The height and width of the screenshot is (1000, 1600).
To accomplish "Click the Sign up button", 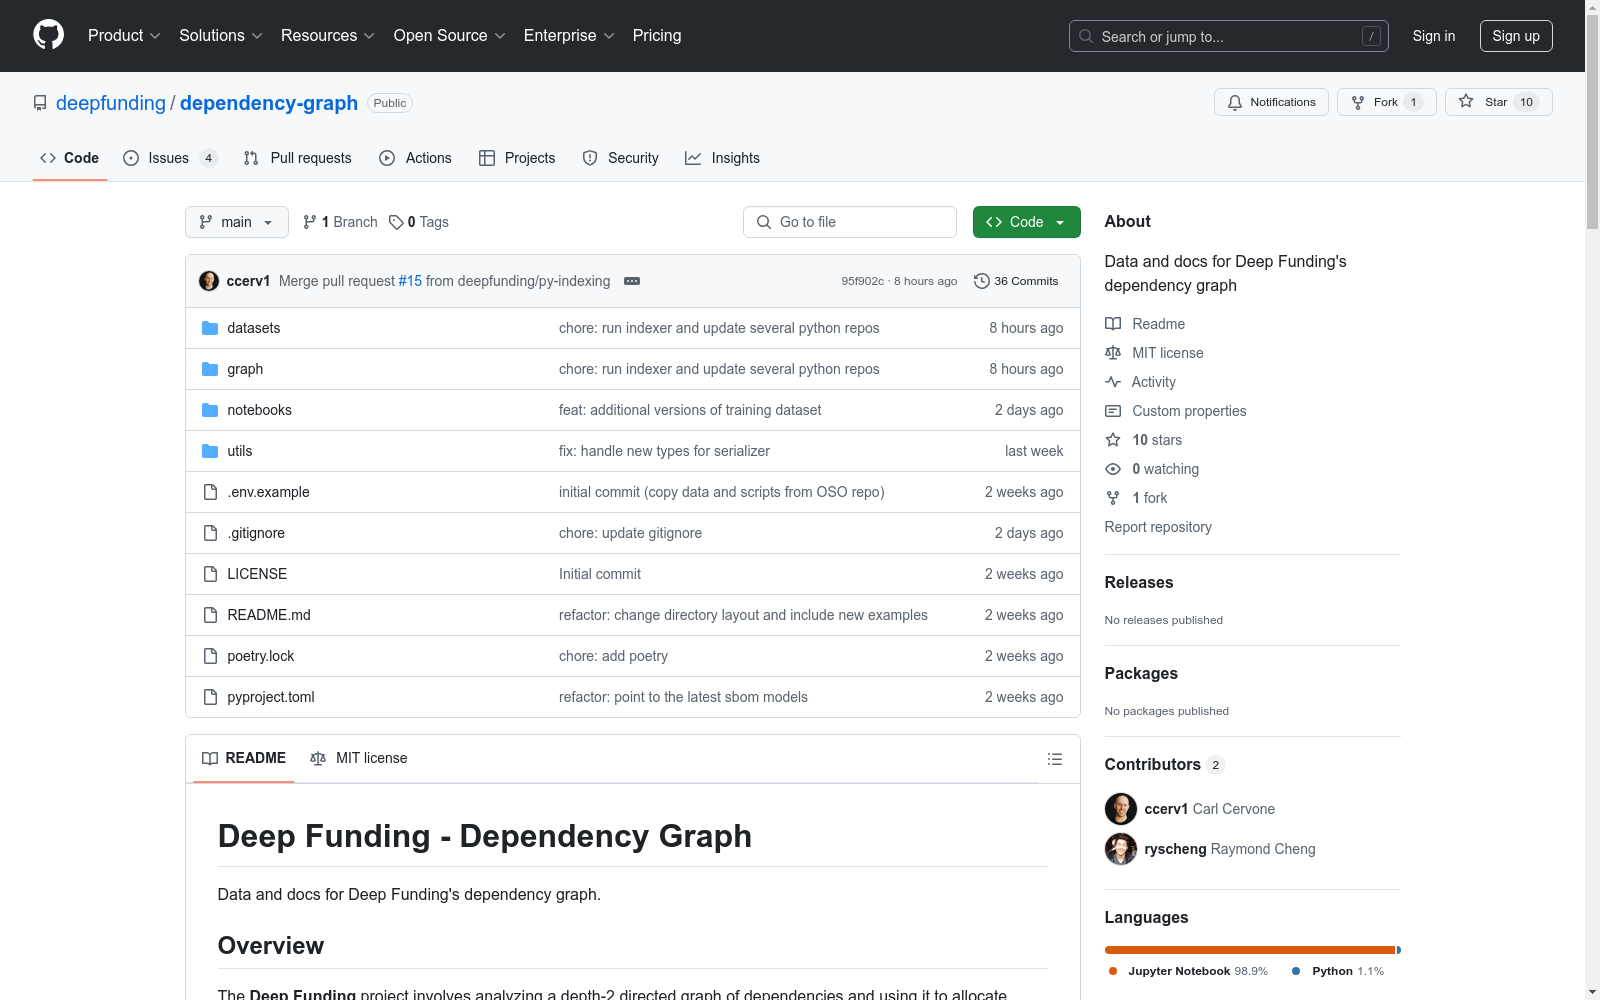I will 1516,36.
